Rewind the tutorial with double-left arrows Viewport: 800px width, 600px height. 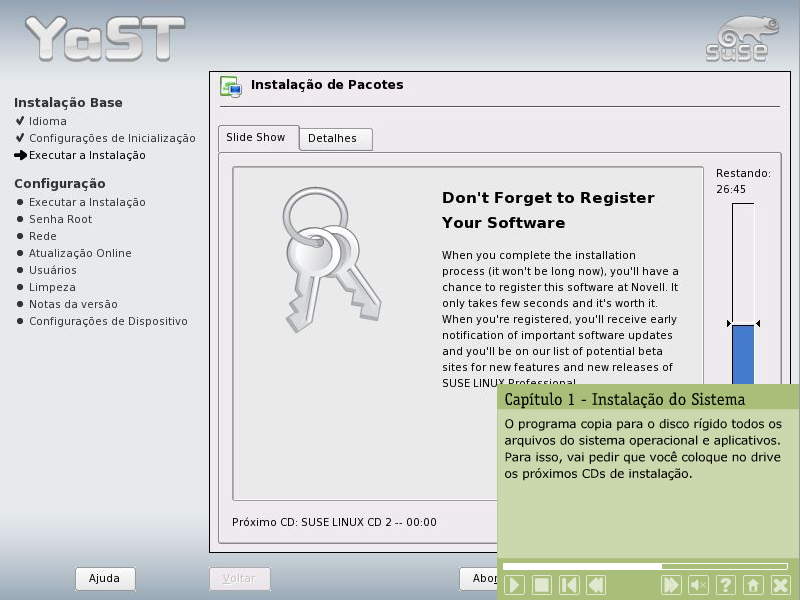click(x=595, y=585)
